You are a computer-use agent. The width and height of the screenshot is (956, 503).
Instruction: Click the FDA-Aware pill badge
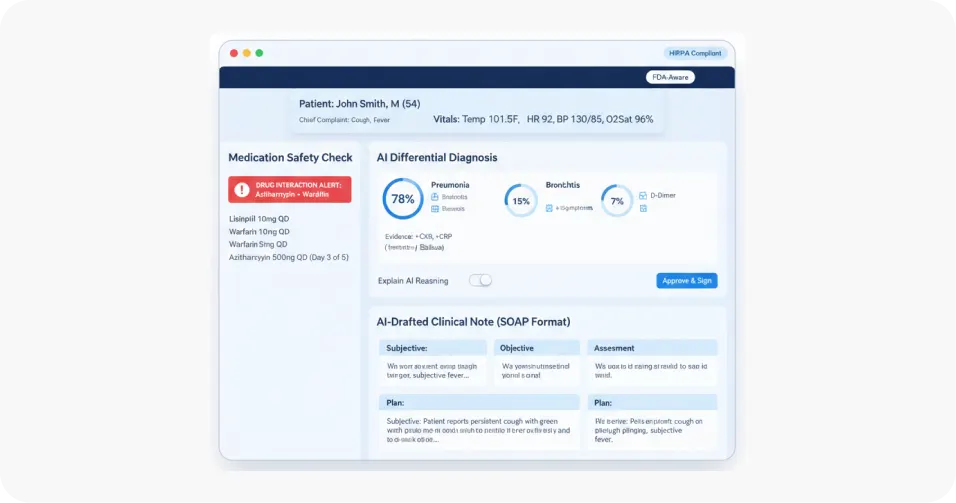670,77
